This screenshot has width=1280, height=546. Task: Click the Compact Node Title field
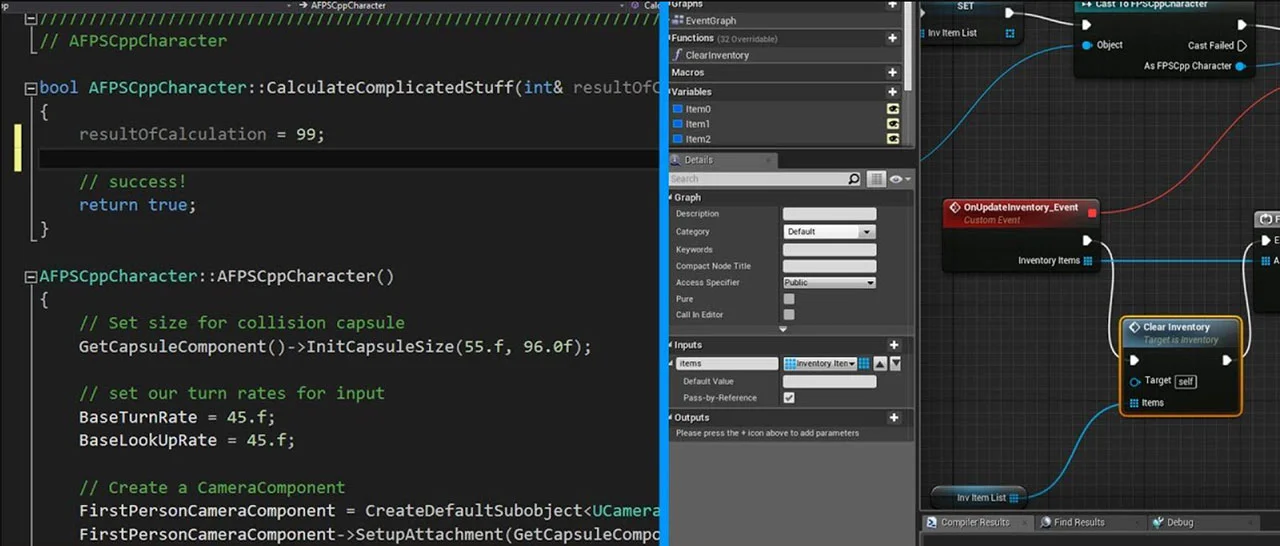829,266
